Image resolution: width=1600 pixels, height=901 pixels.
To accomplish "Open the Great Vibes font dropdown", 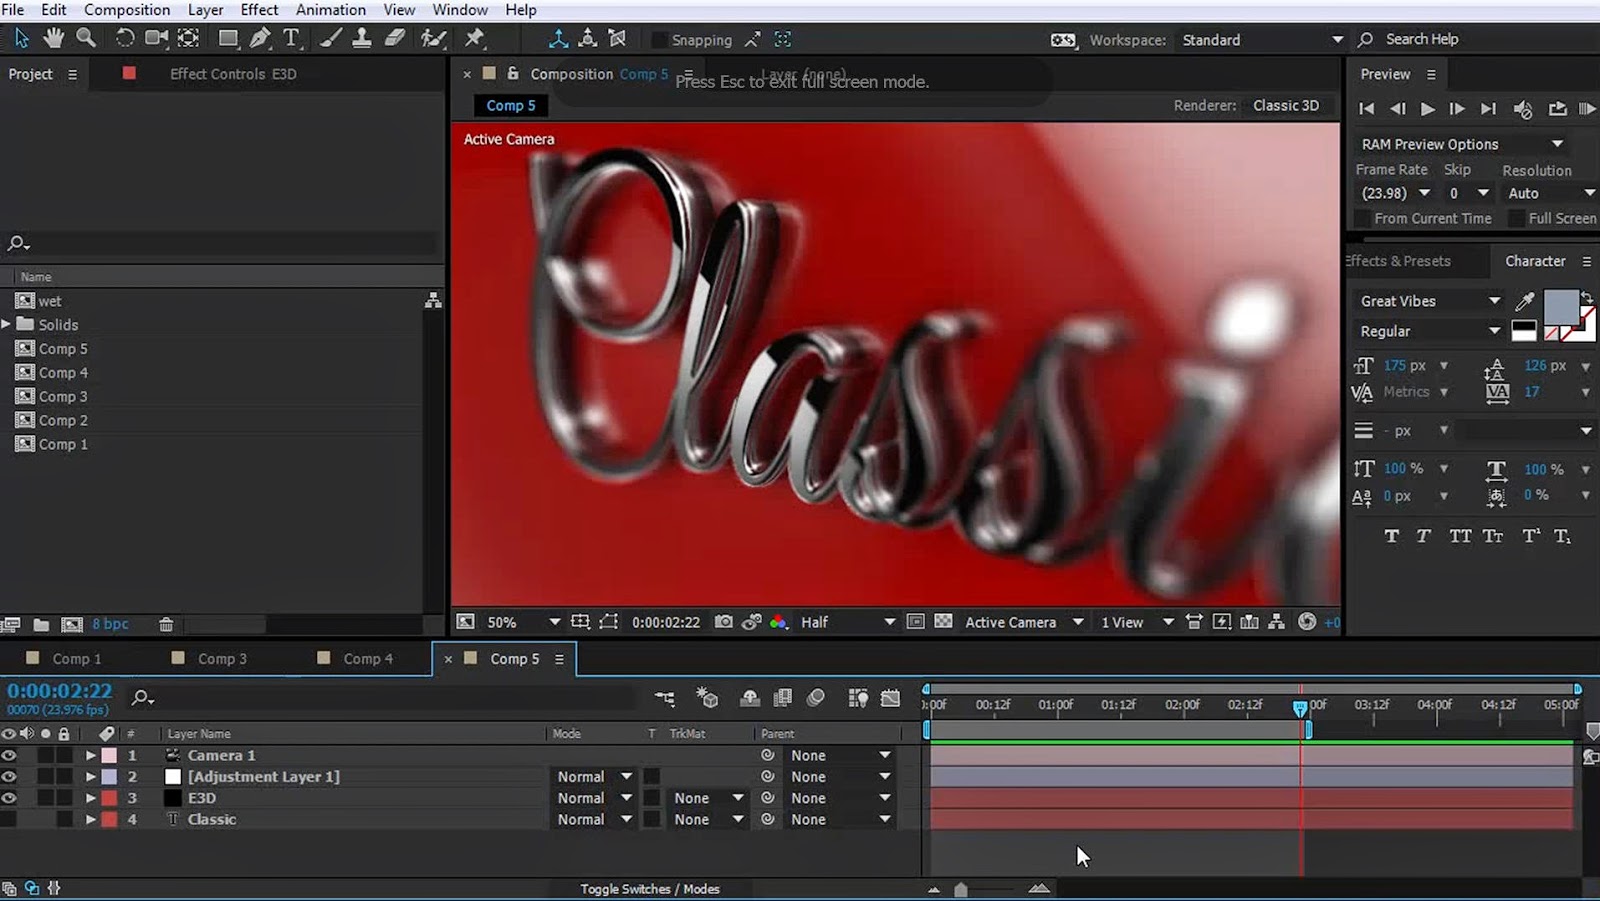I will point(1430,301).
